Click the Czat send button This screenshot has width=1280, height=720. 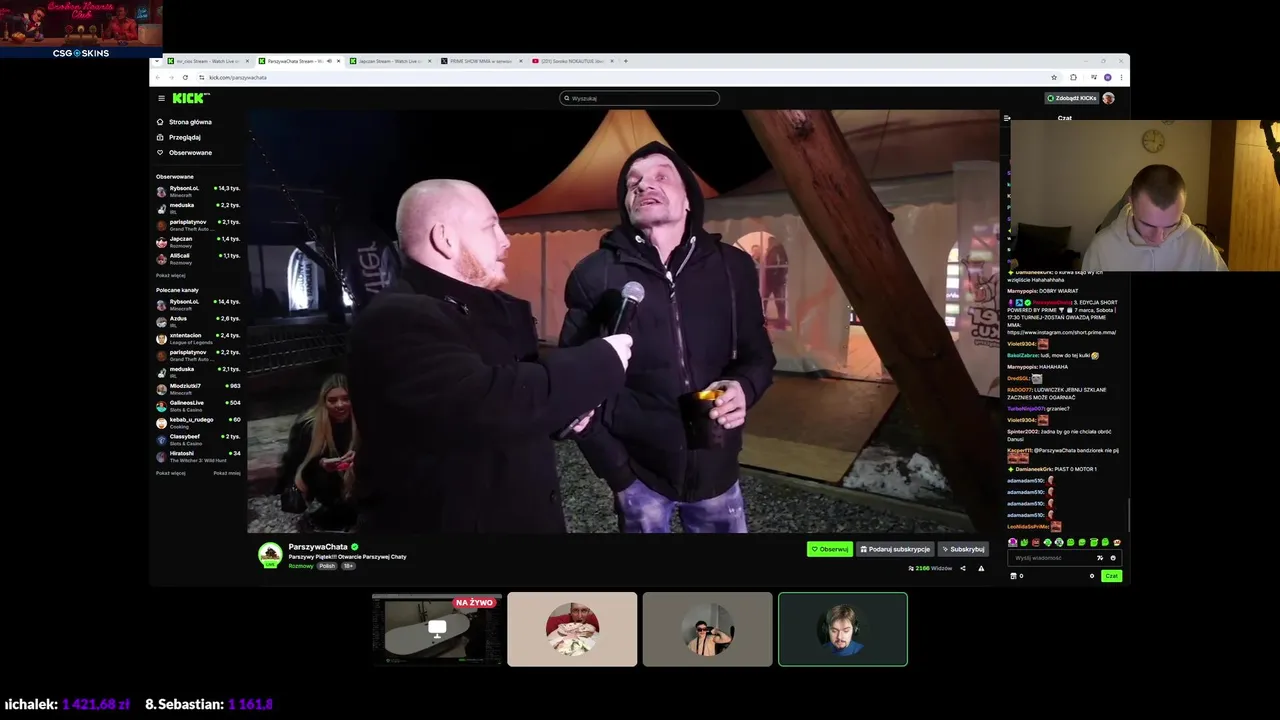[1111, 576]
